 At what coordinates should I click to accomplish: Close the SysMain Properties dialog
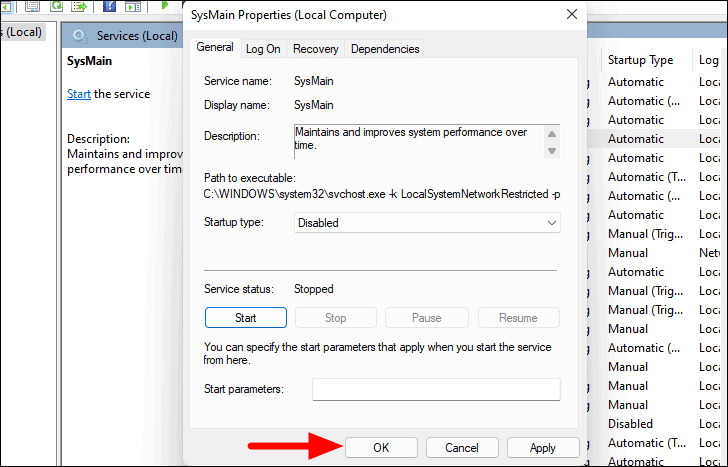pyautogui.click(x=572, y=14)
